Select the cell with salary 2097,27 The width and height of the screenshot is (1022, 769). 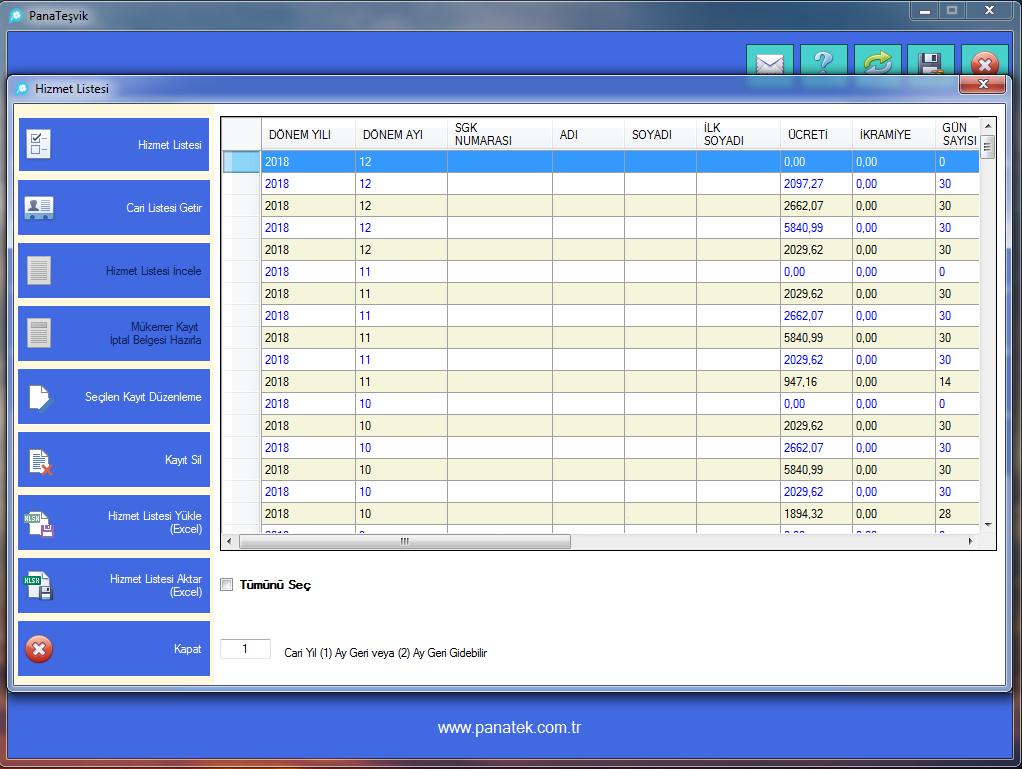pyautogui.click(x=816, y=184)
